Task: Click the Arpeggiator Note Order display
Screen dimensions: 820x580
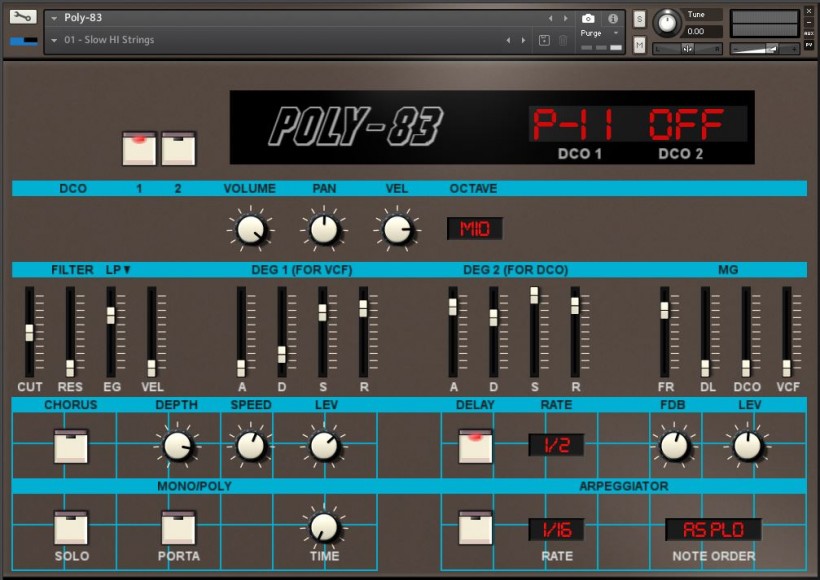Action: click(713, 529)
